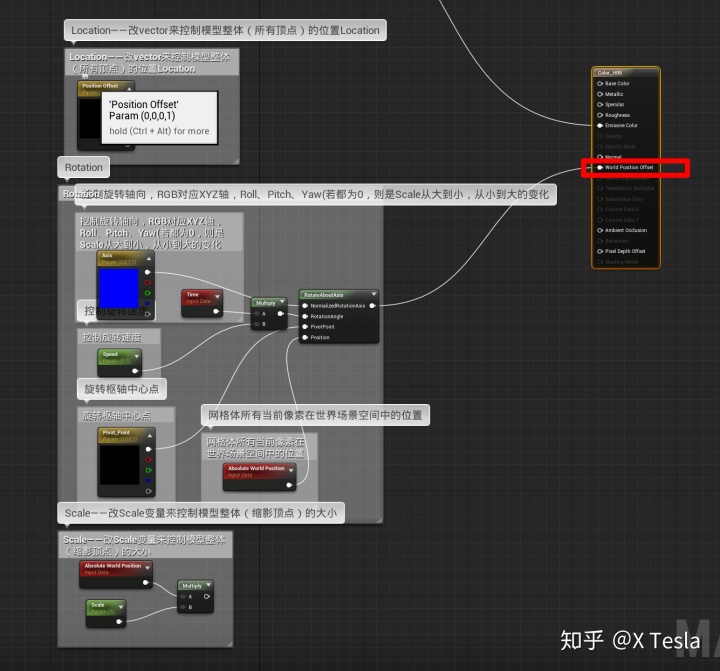Screen dimensions: 720x671
Task: Click the RotateAboutAxis output pin
Action: pos(372,305)
